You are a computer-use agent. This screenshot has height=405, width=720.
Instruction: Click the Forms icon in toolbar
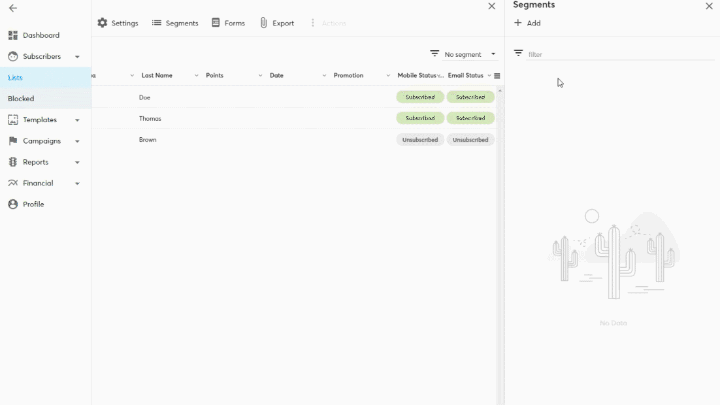pos(216,23)
